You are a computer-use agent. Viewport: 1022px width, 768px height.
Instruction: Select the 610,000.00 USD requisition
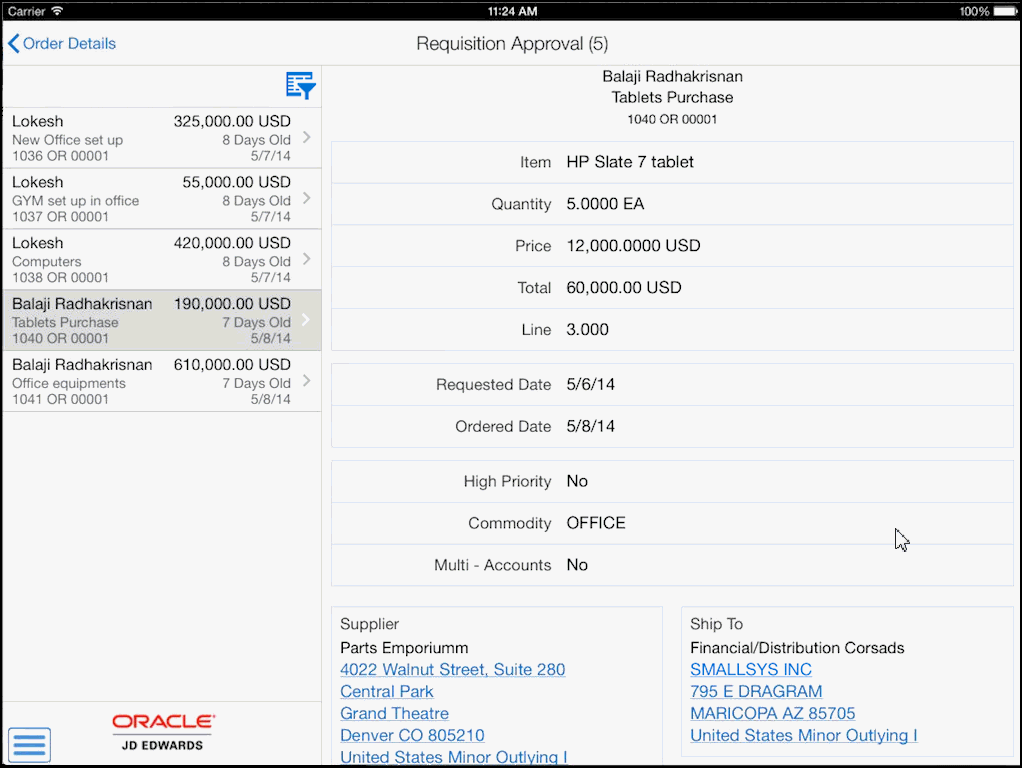coord(162,381)
